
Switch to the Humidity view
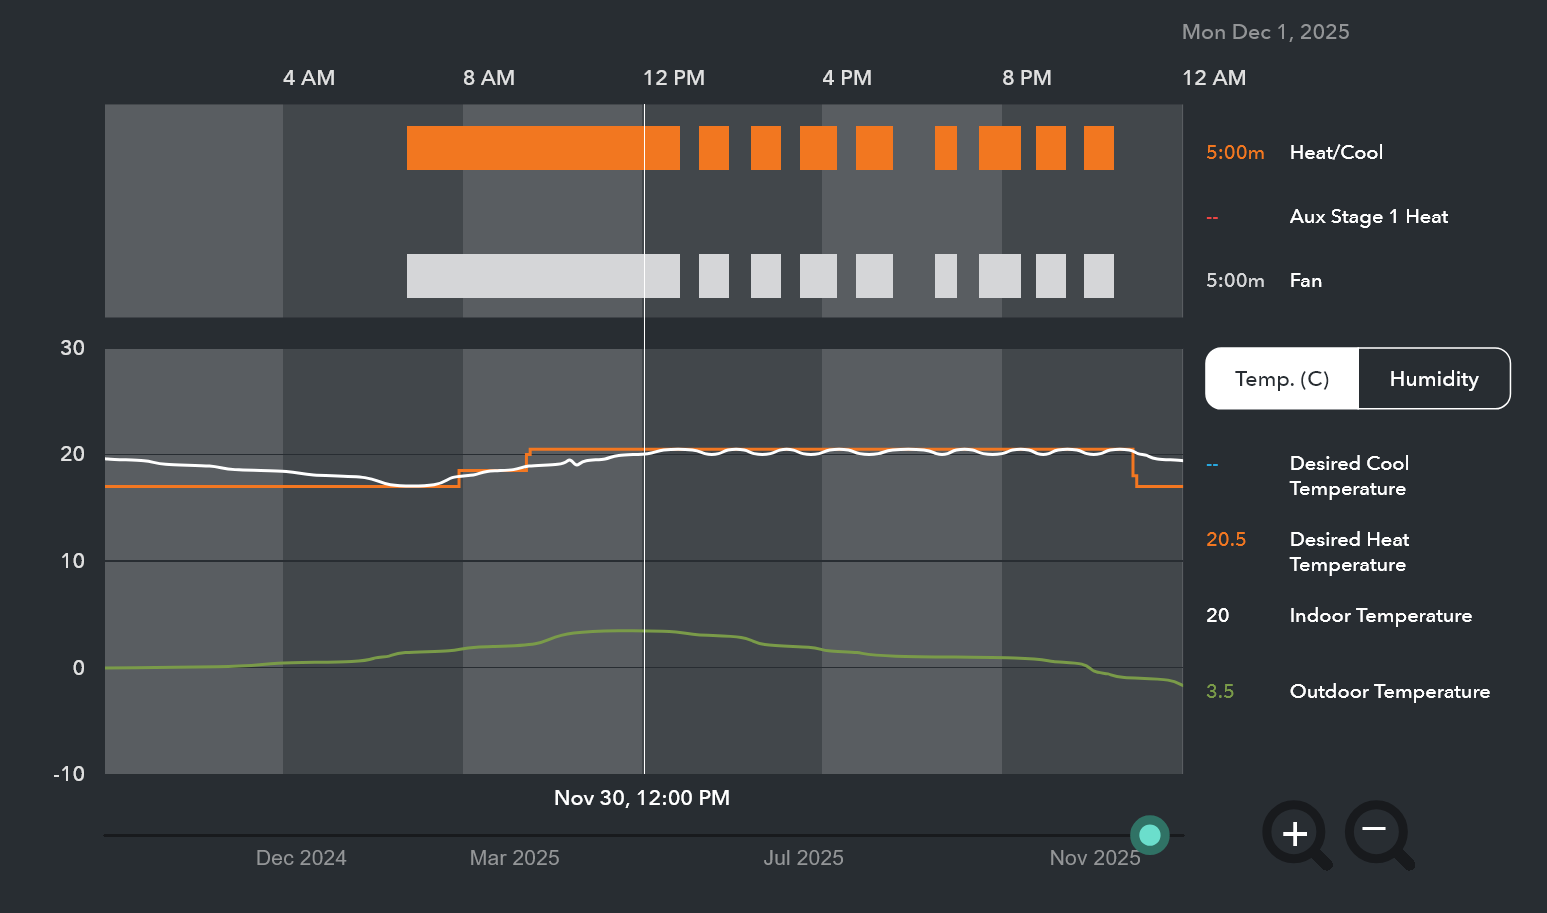(1433, 379)
